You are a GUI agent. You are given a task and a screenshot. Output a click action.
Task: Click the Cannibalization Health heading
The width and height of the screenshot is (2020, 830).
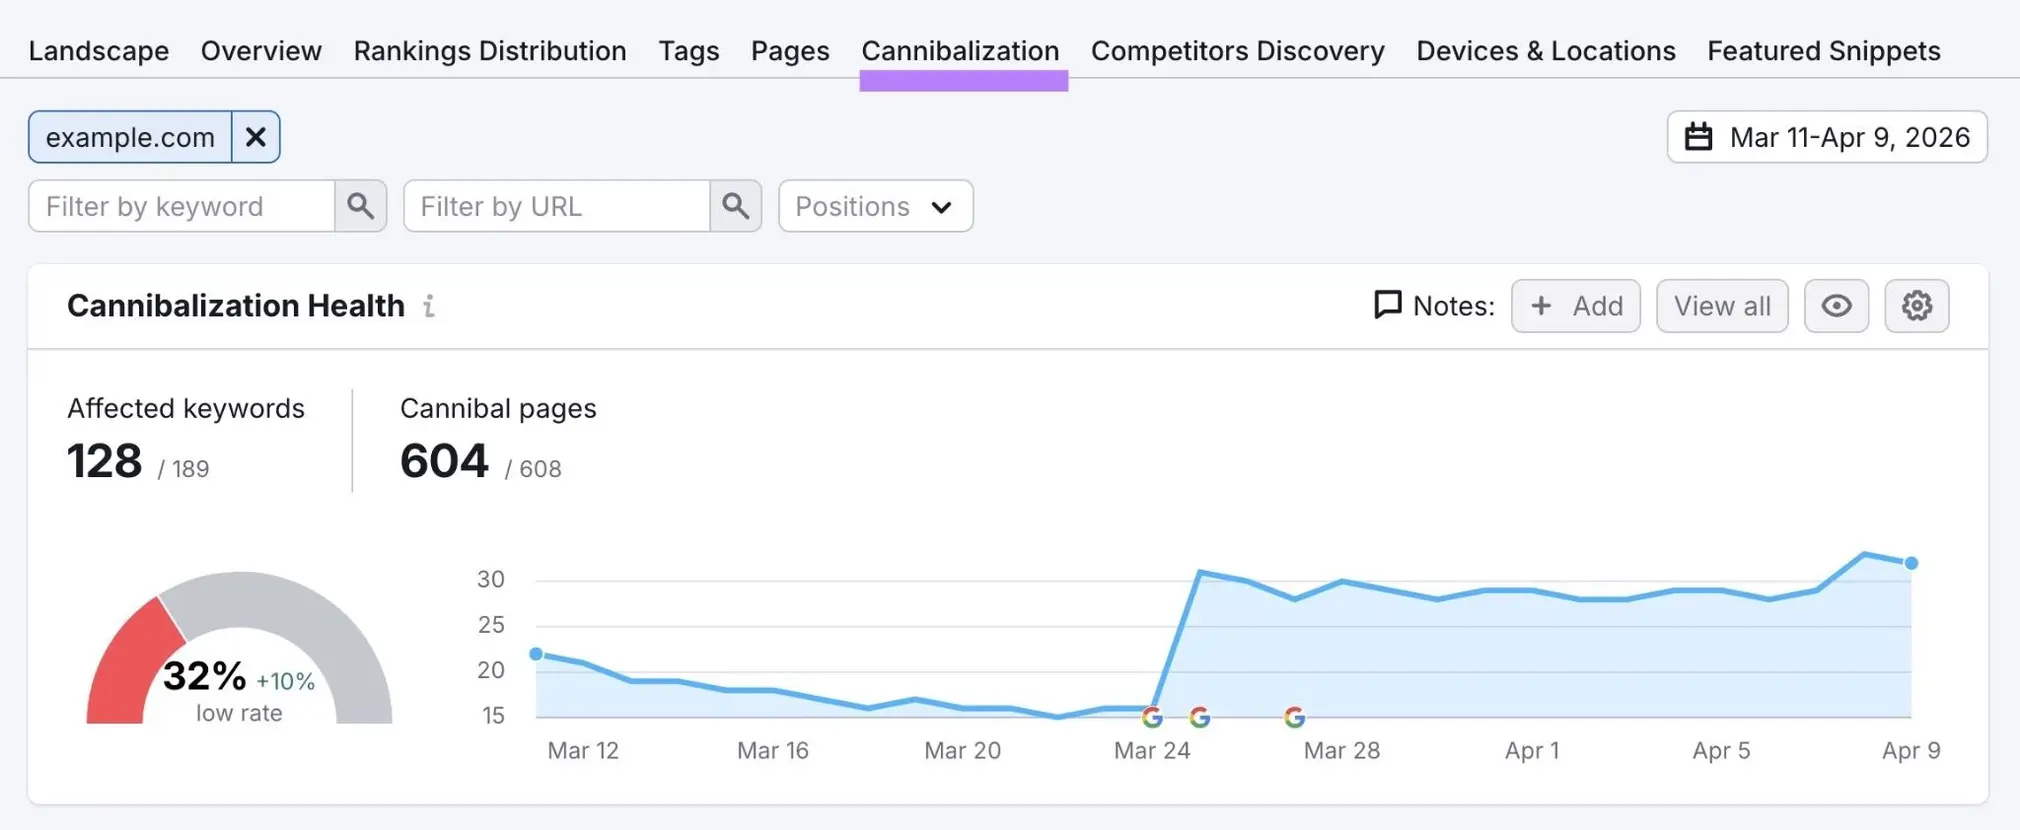tap(236, 306)
